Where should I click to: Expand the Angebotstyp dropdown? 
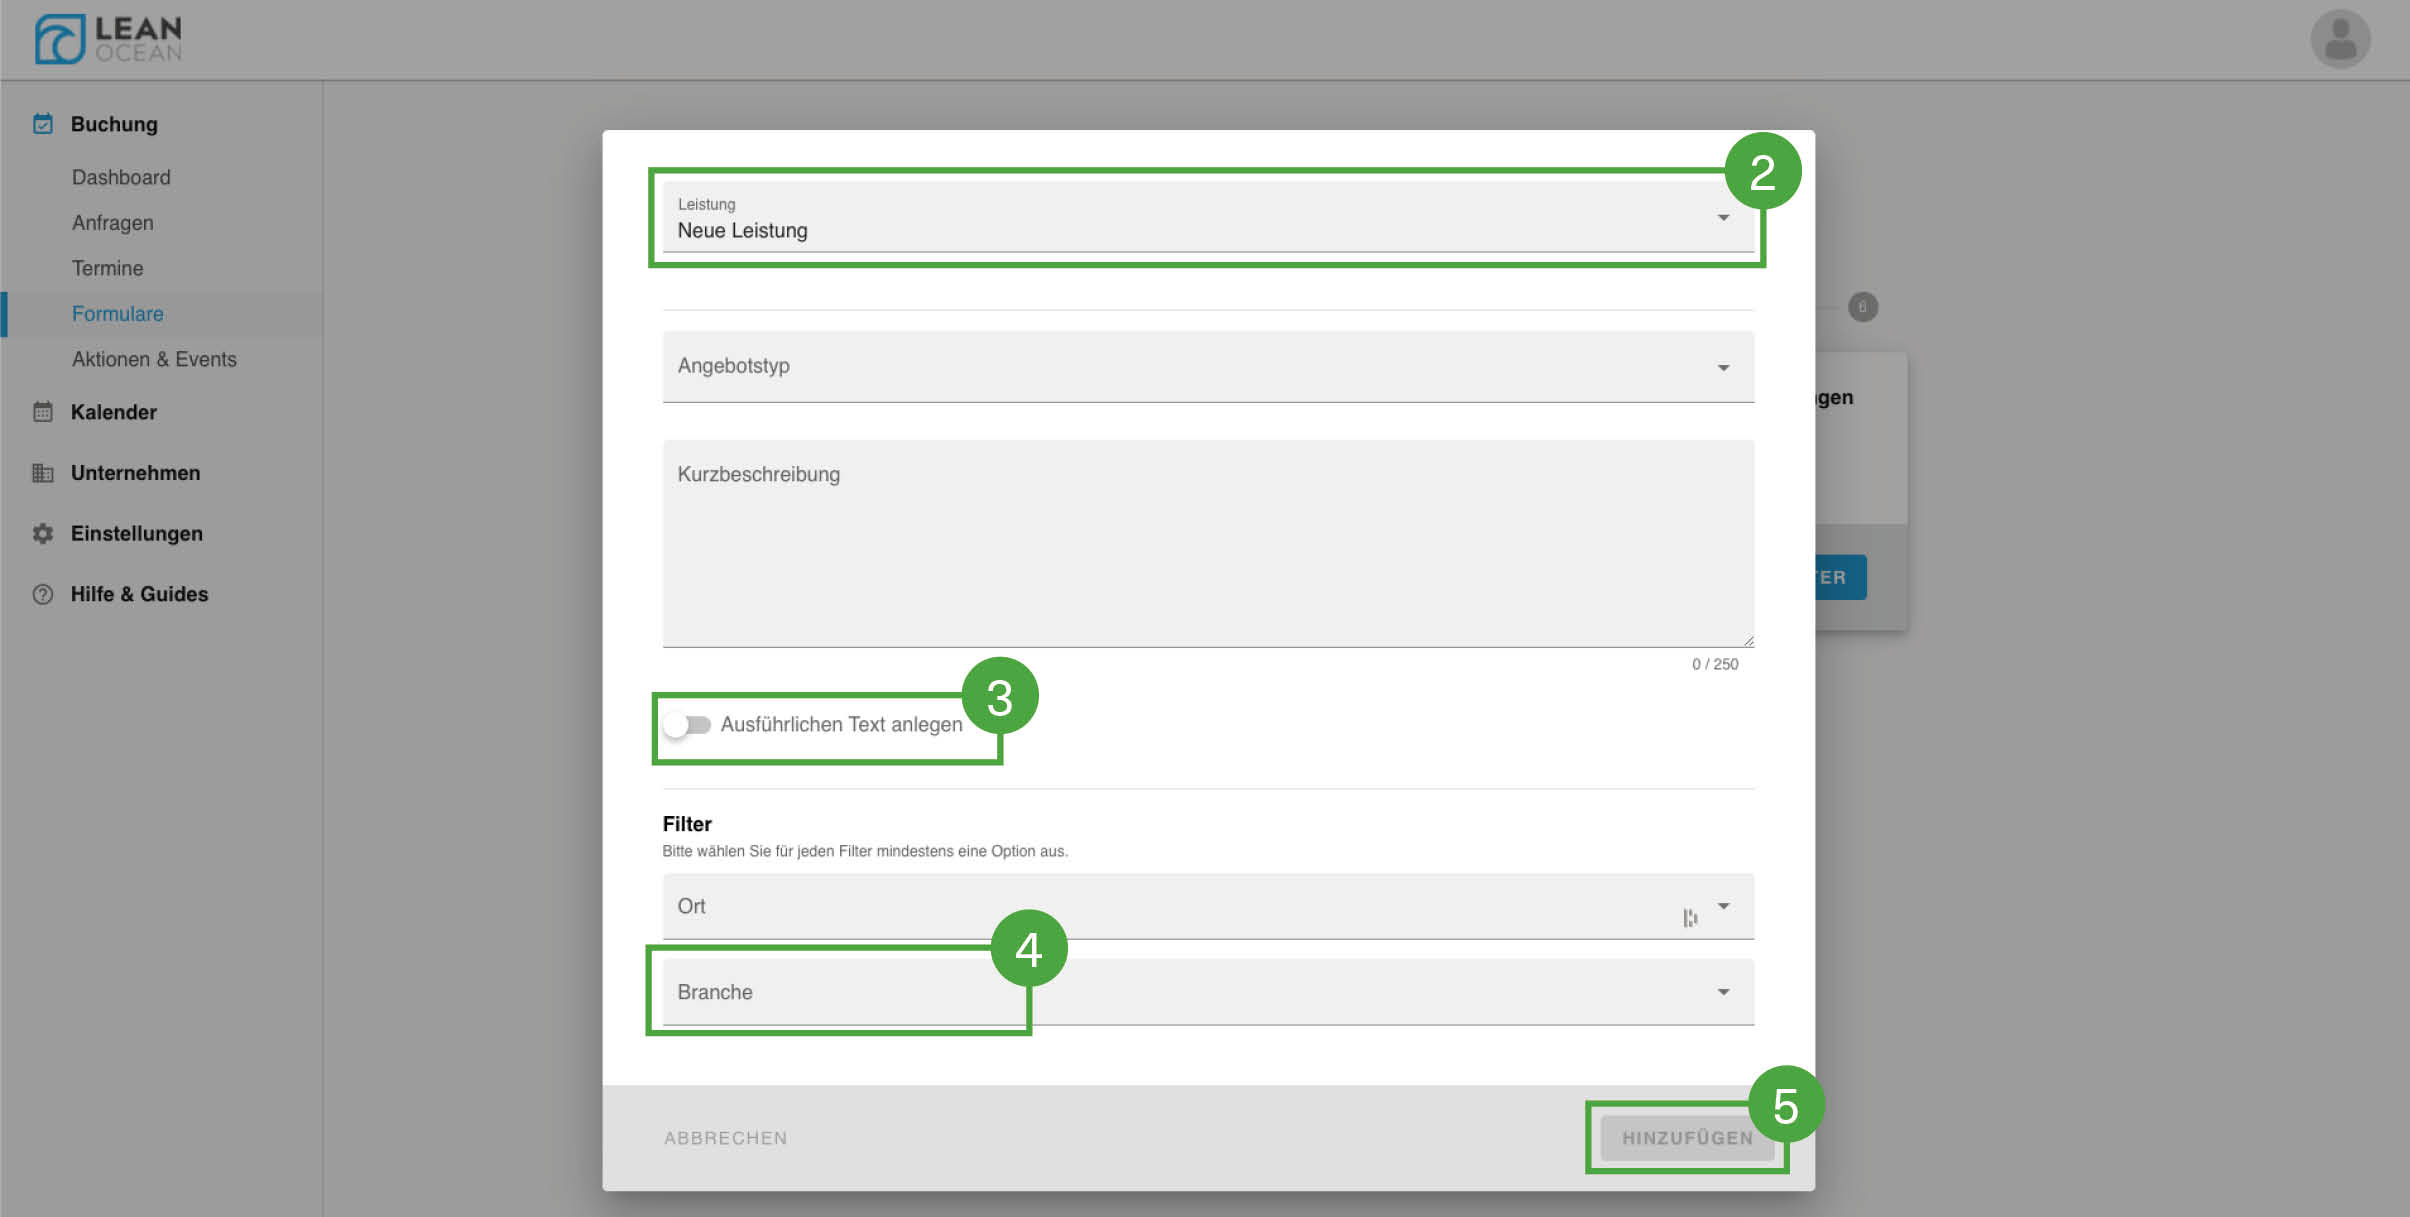pos(1207,367)
